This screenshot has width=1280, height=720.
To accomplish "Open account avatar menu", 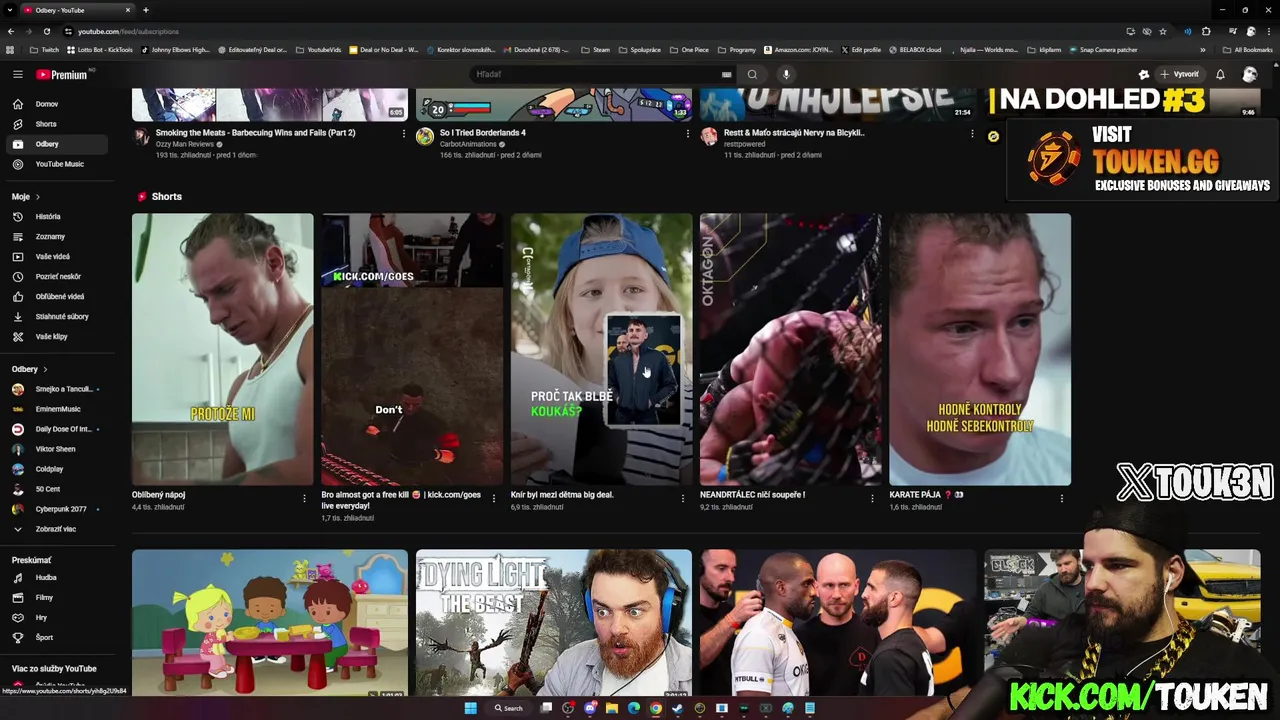I will [1250, 74].
